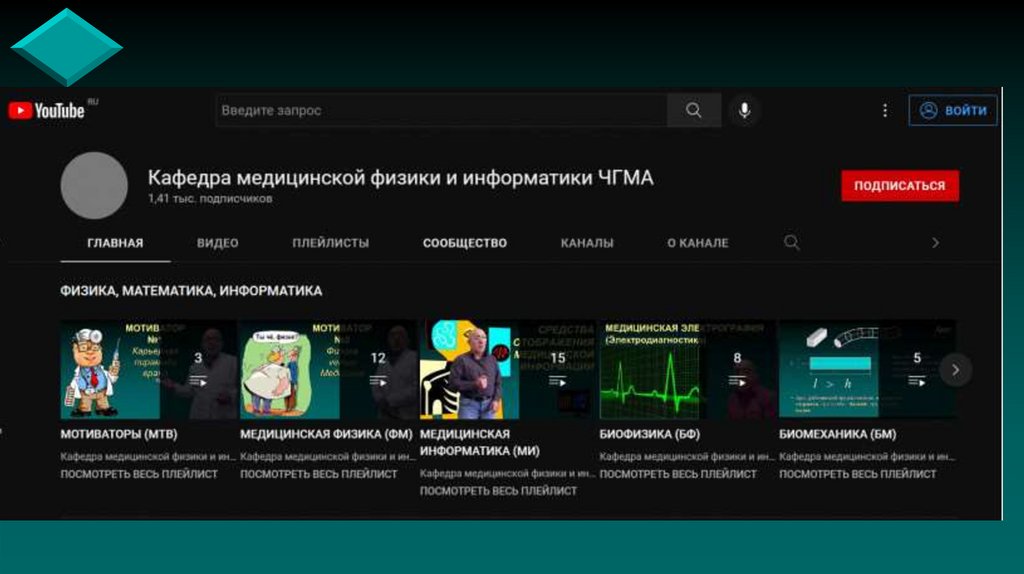Switch to the ВИДЕО tab
This screenshot has height=574, width=1024.
click(x=217, y=243)
